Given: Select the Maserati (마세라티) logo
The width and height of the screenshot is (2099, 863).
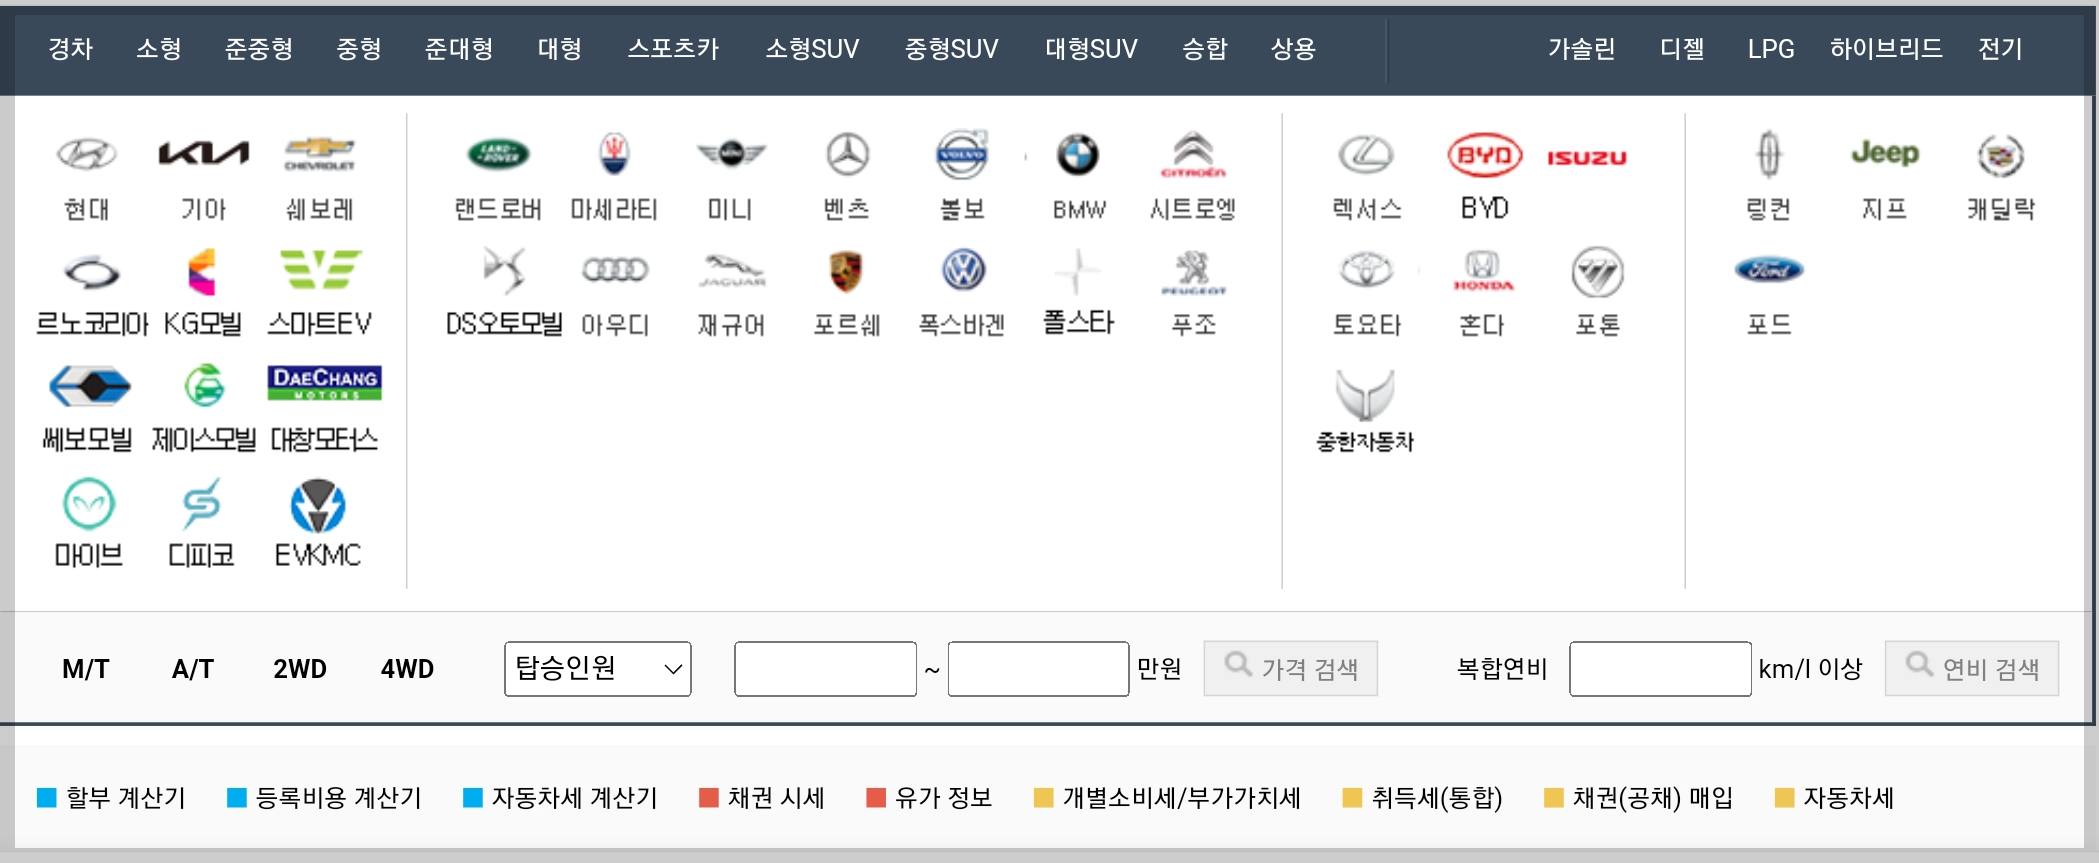Looking at the screenshot, I should (x=614, y=154).
